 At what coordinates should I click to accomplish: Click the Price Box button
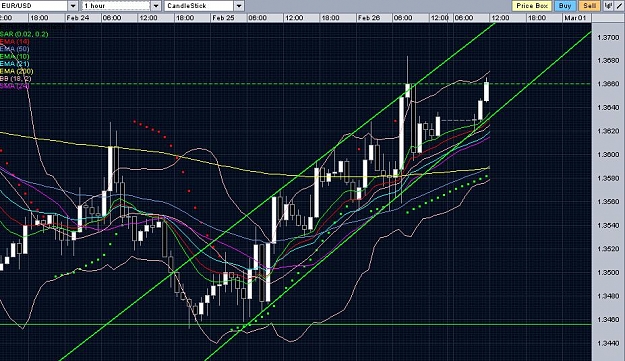point(532,6)
